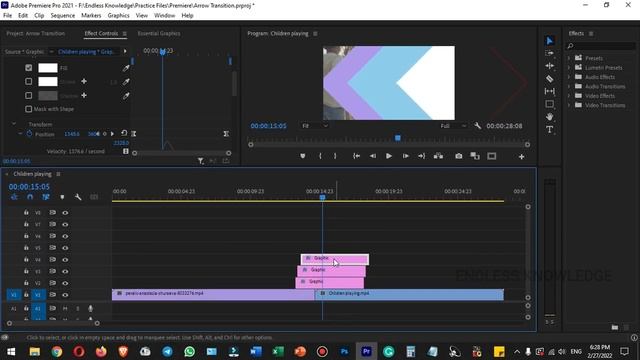Go to Out point in Program monitor

pos(422,156)
